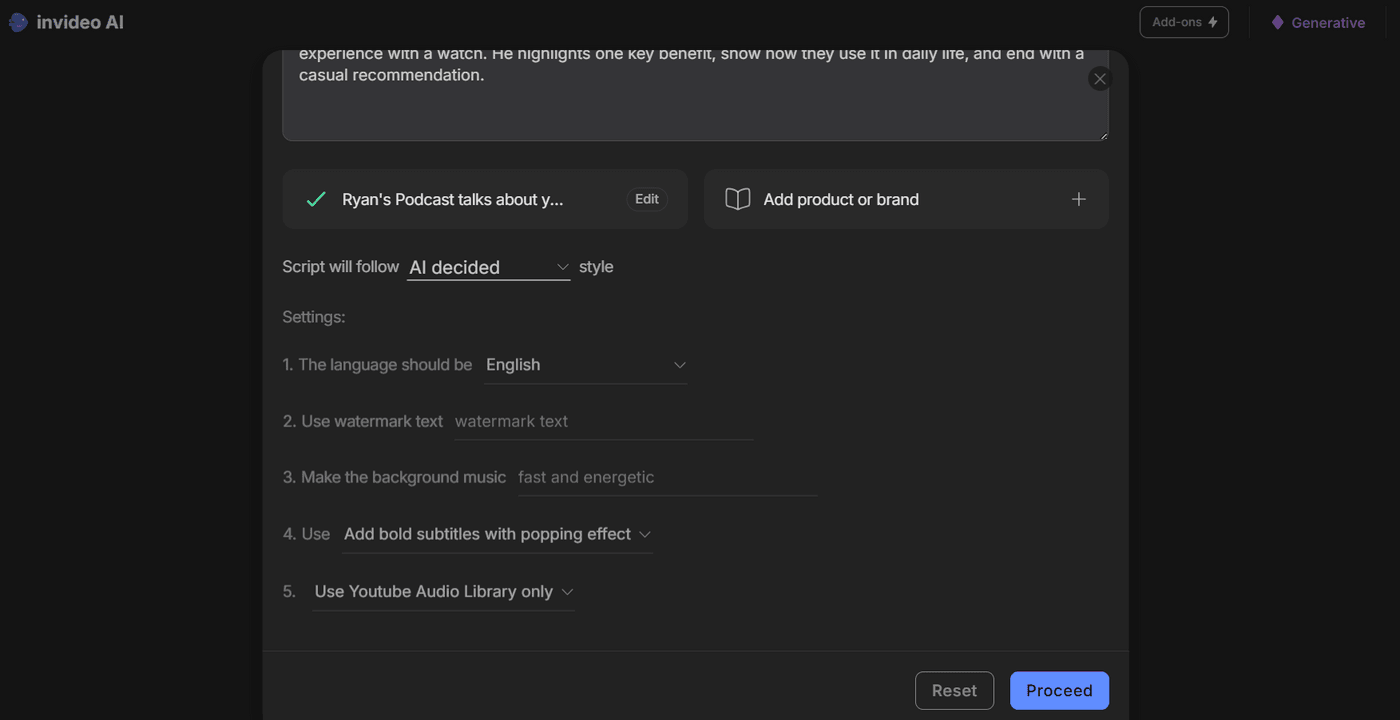Click the purple diamond icon next to Generative
This screenshot has width=1400, height=720.
[1277, 22]
